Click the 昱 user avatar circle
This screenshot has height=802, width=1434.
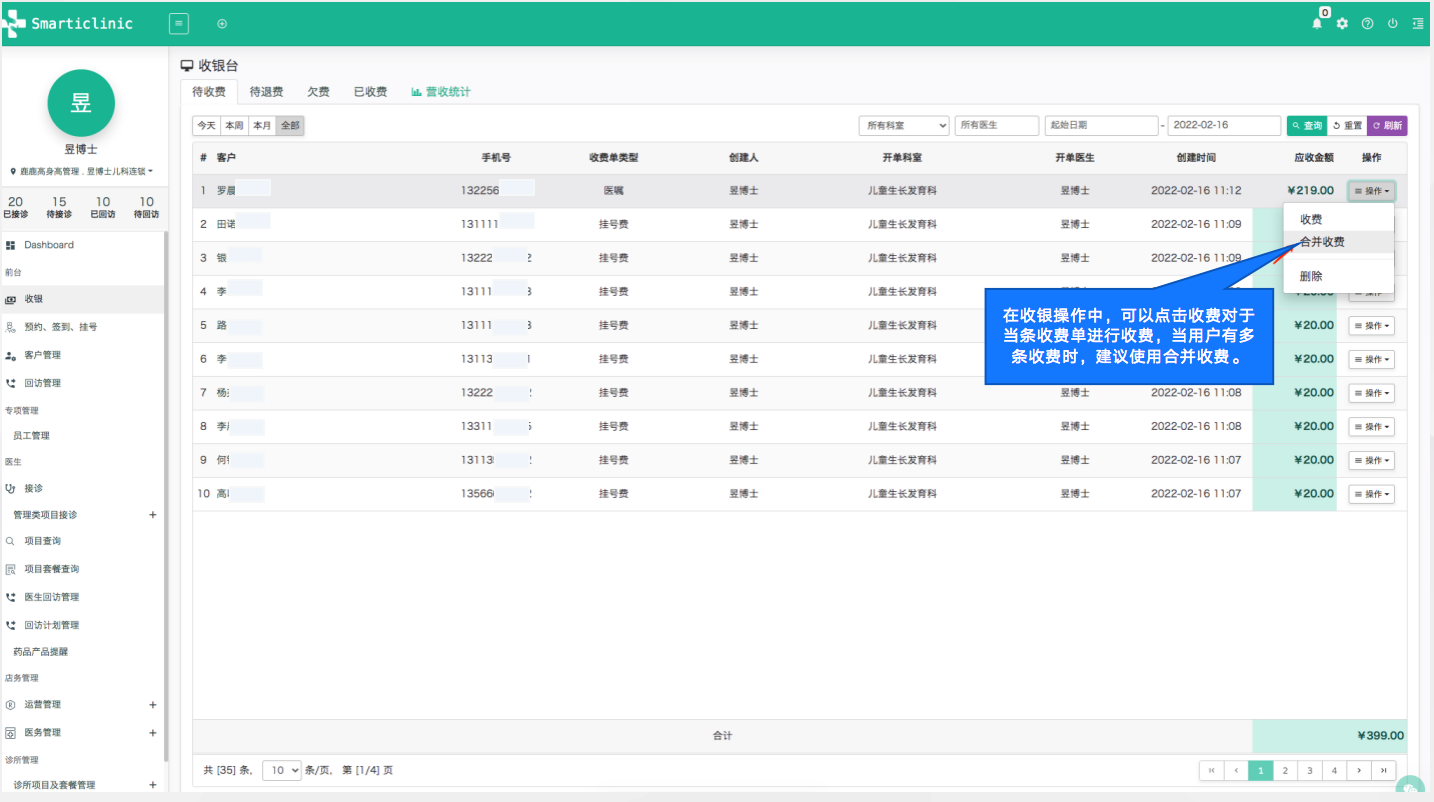click(81, 103)
